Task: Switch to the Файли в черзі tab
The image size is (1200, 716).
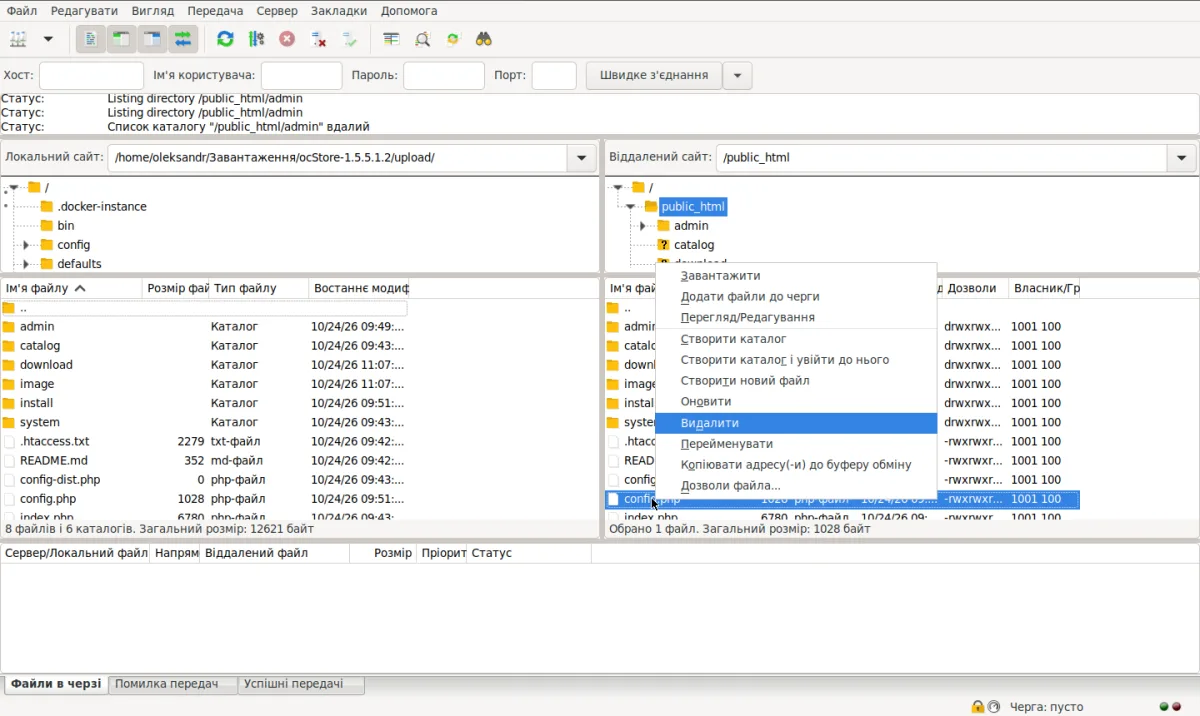Action: 56,684
